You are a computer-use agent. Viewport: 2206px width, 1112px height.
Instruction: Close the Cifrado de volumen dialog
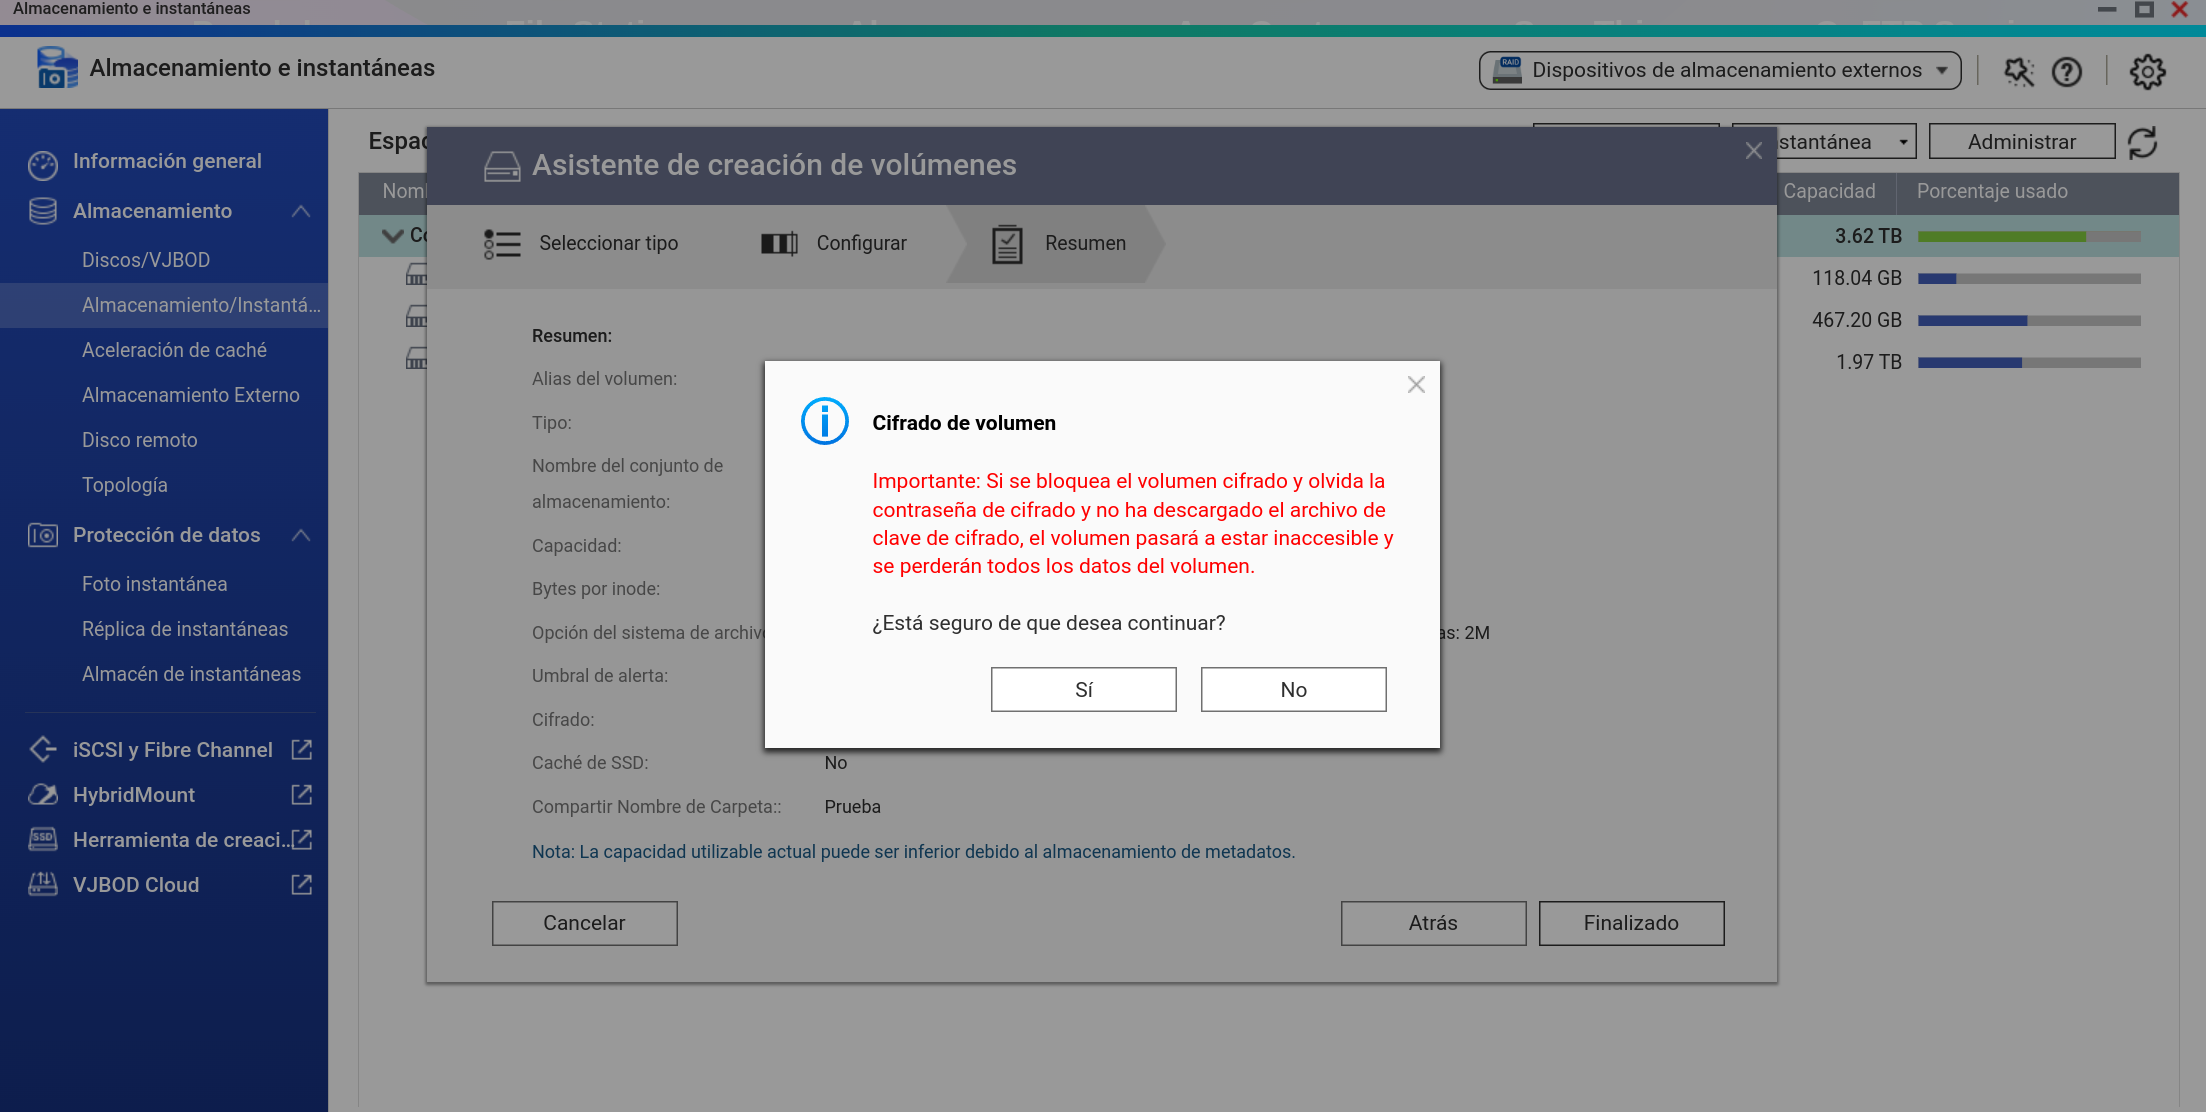(x=1416, y=385)
